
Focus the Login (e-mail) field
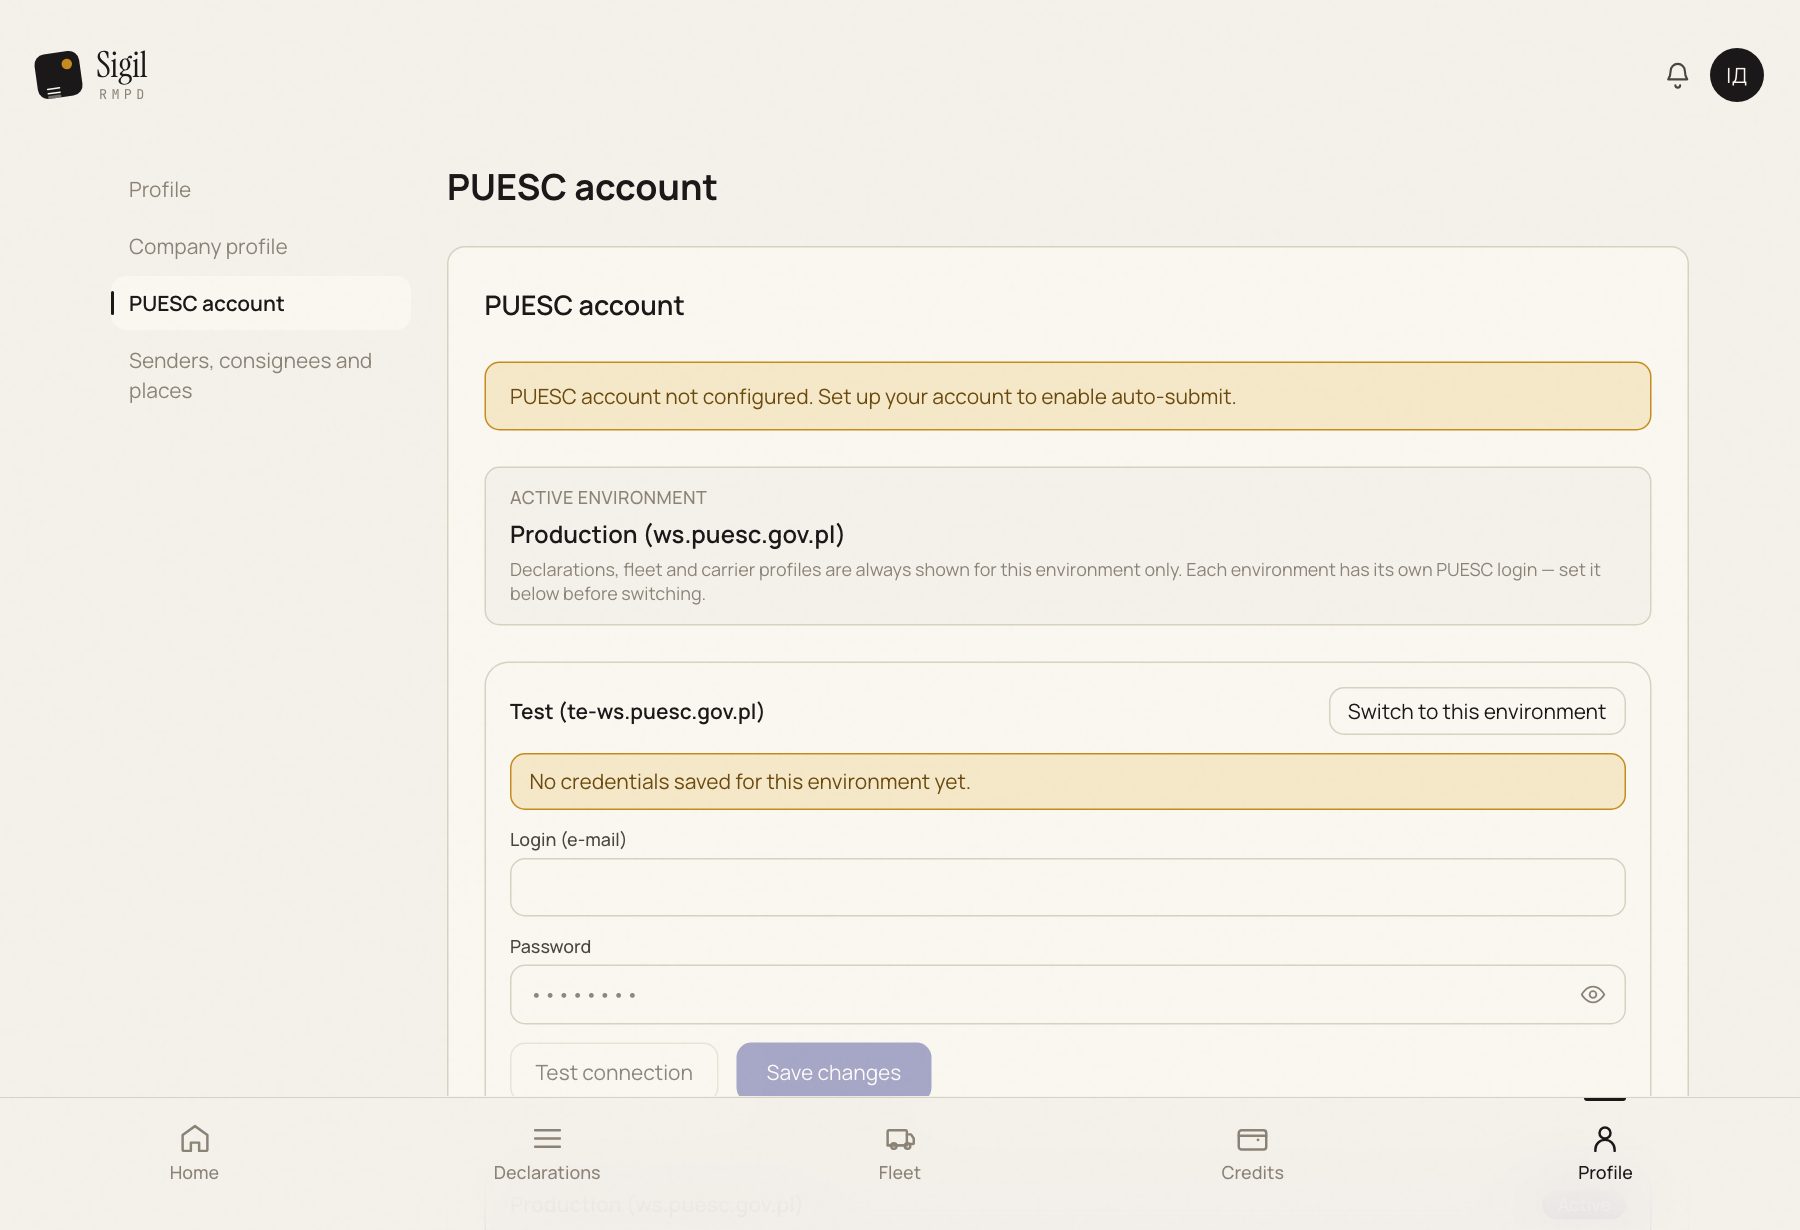point(1067,887)
